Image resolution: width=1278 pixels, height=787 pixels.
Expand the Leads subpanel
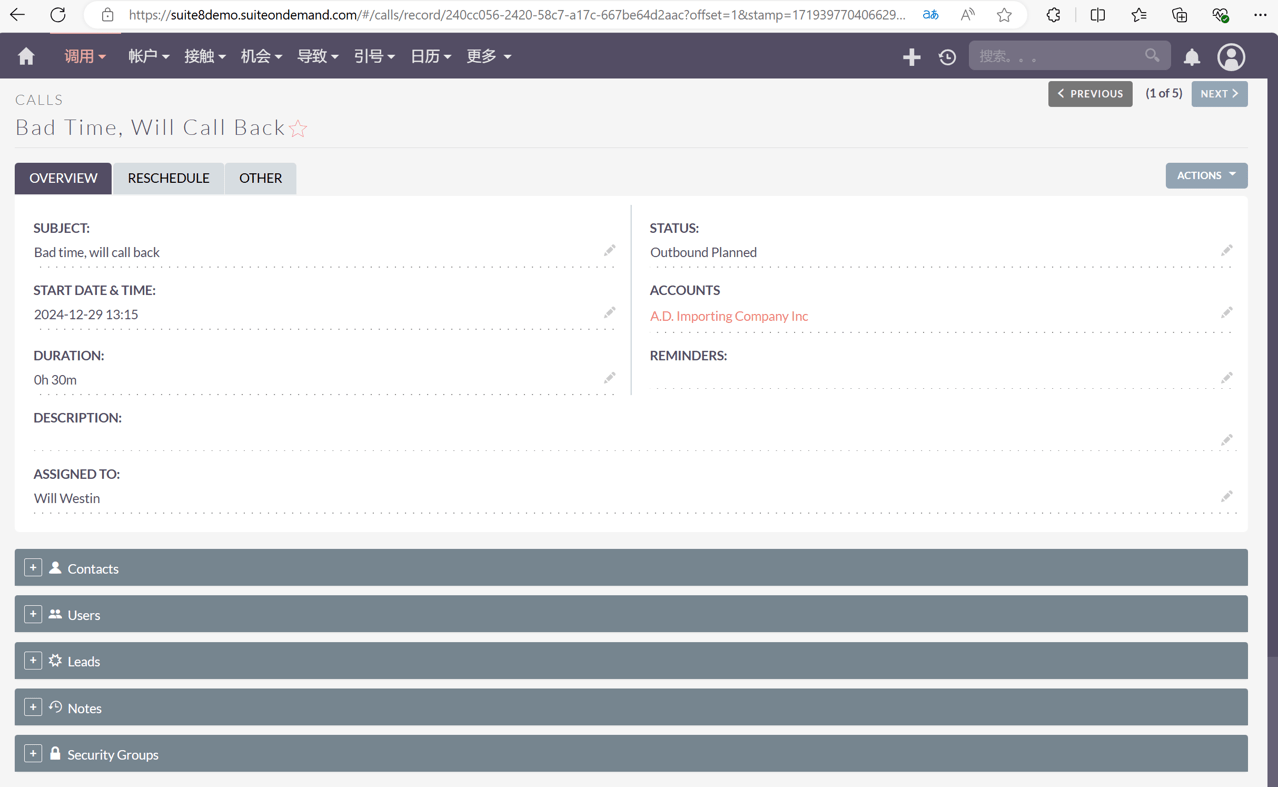33,661
